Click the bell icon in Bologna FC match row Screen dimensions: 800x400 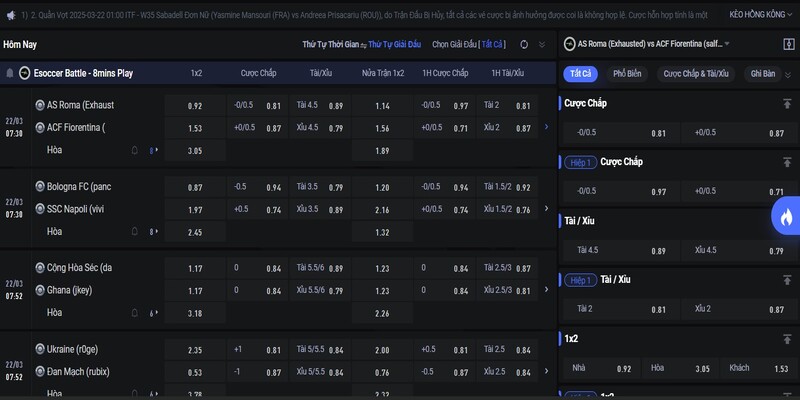135,231
